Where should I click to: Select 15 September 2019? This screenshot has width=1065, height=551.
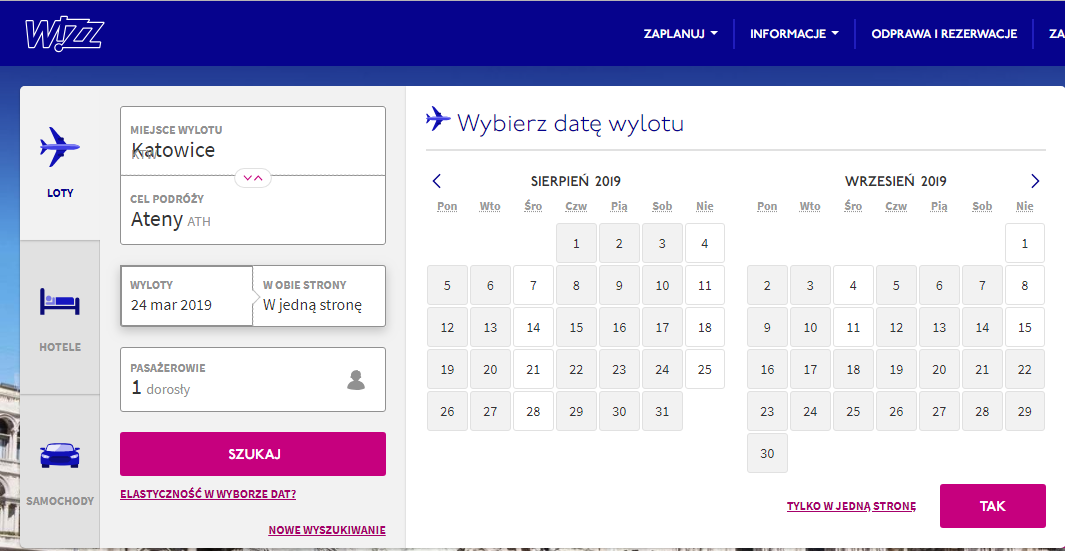[1025, 327]
